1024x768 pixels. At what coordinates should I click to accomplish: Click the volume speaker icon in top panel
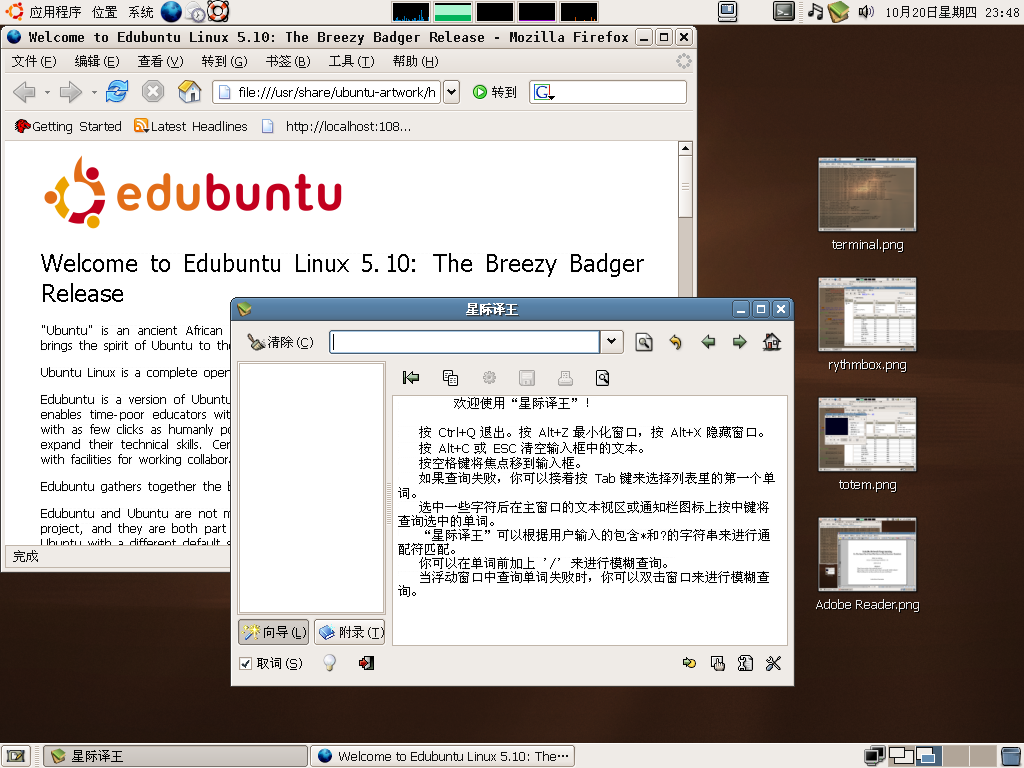click(x=866, y=11)
